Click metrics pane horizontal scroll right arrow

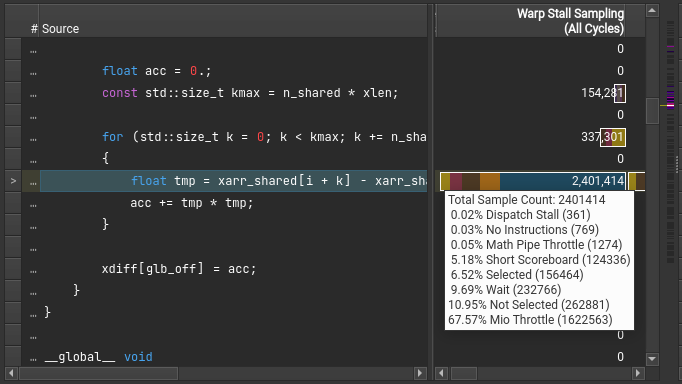pos(638,373)
